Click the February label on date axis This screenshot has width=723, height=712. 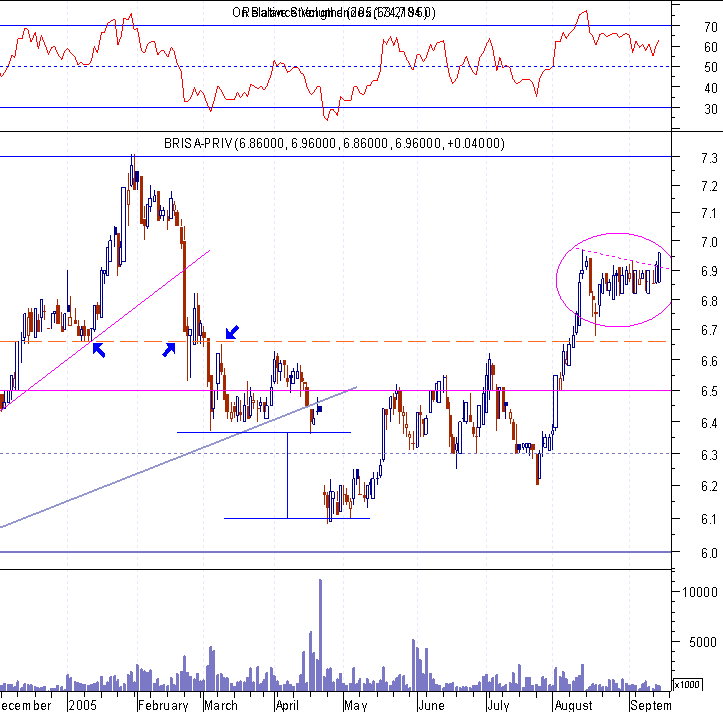point(163,705)
